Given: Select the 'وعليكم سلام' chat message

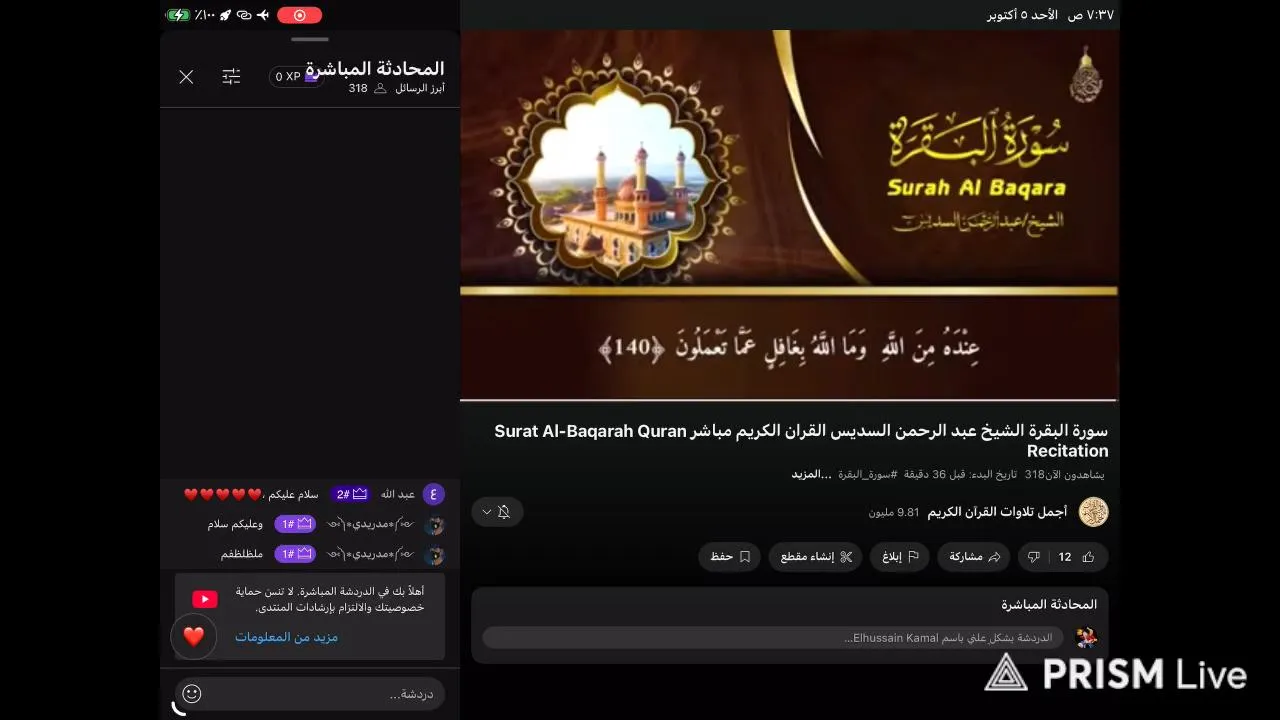Looking at the screenshot, I should pyautogui.click(x=235, y=524).
